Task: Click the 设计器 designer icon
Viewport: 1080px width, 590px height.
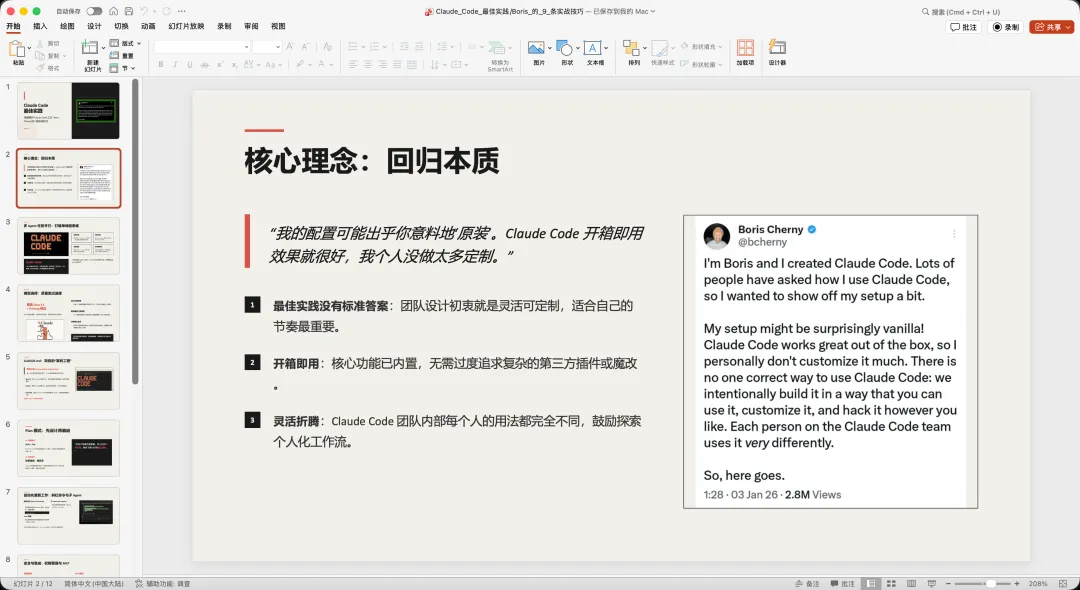Action: [x=777, y=48]
